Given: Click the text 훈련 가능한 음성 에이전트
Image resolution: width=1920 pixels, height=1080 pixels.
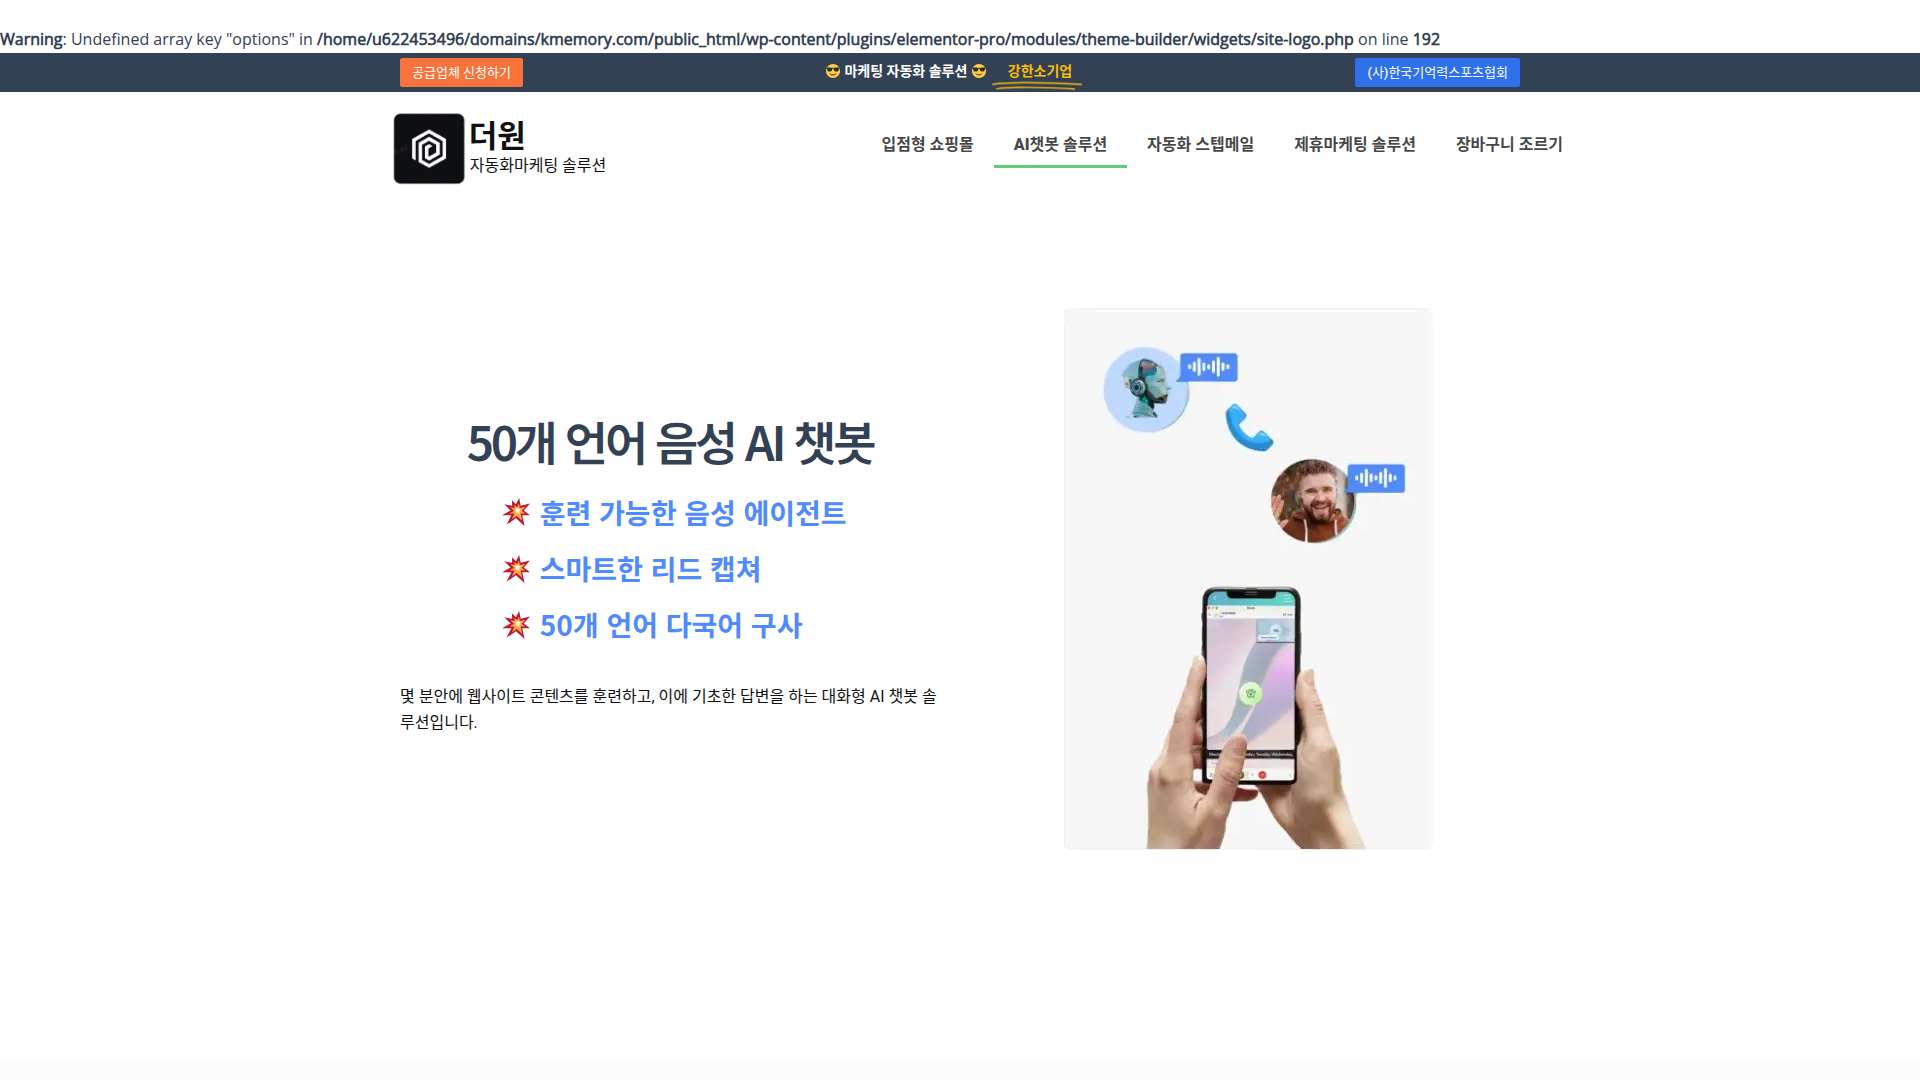Looking at the screenshot, I should [693, 513].
